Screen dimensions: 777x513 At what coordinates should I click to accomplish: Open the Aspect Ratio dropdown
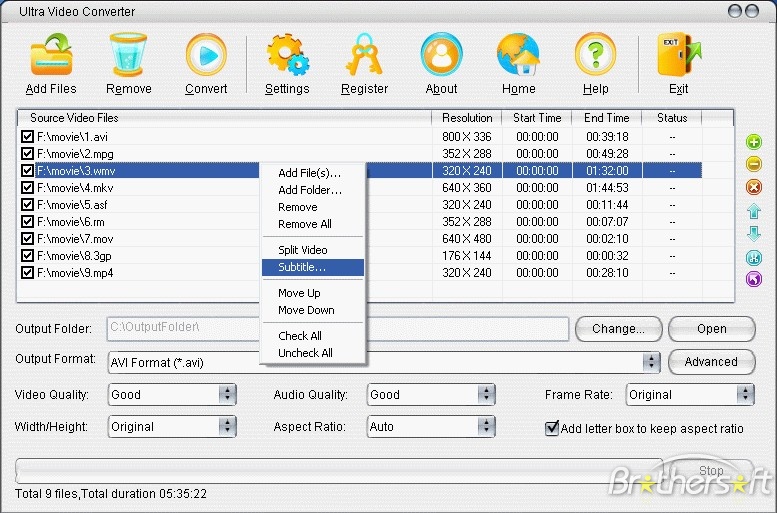pos(431,427)
